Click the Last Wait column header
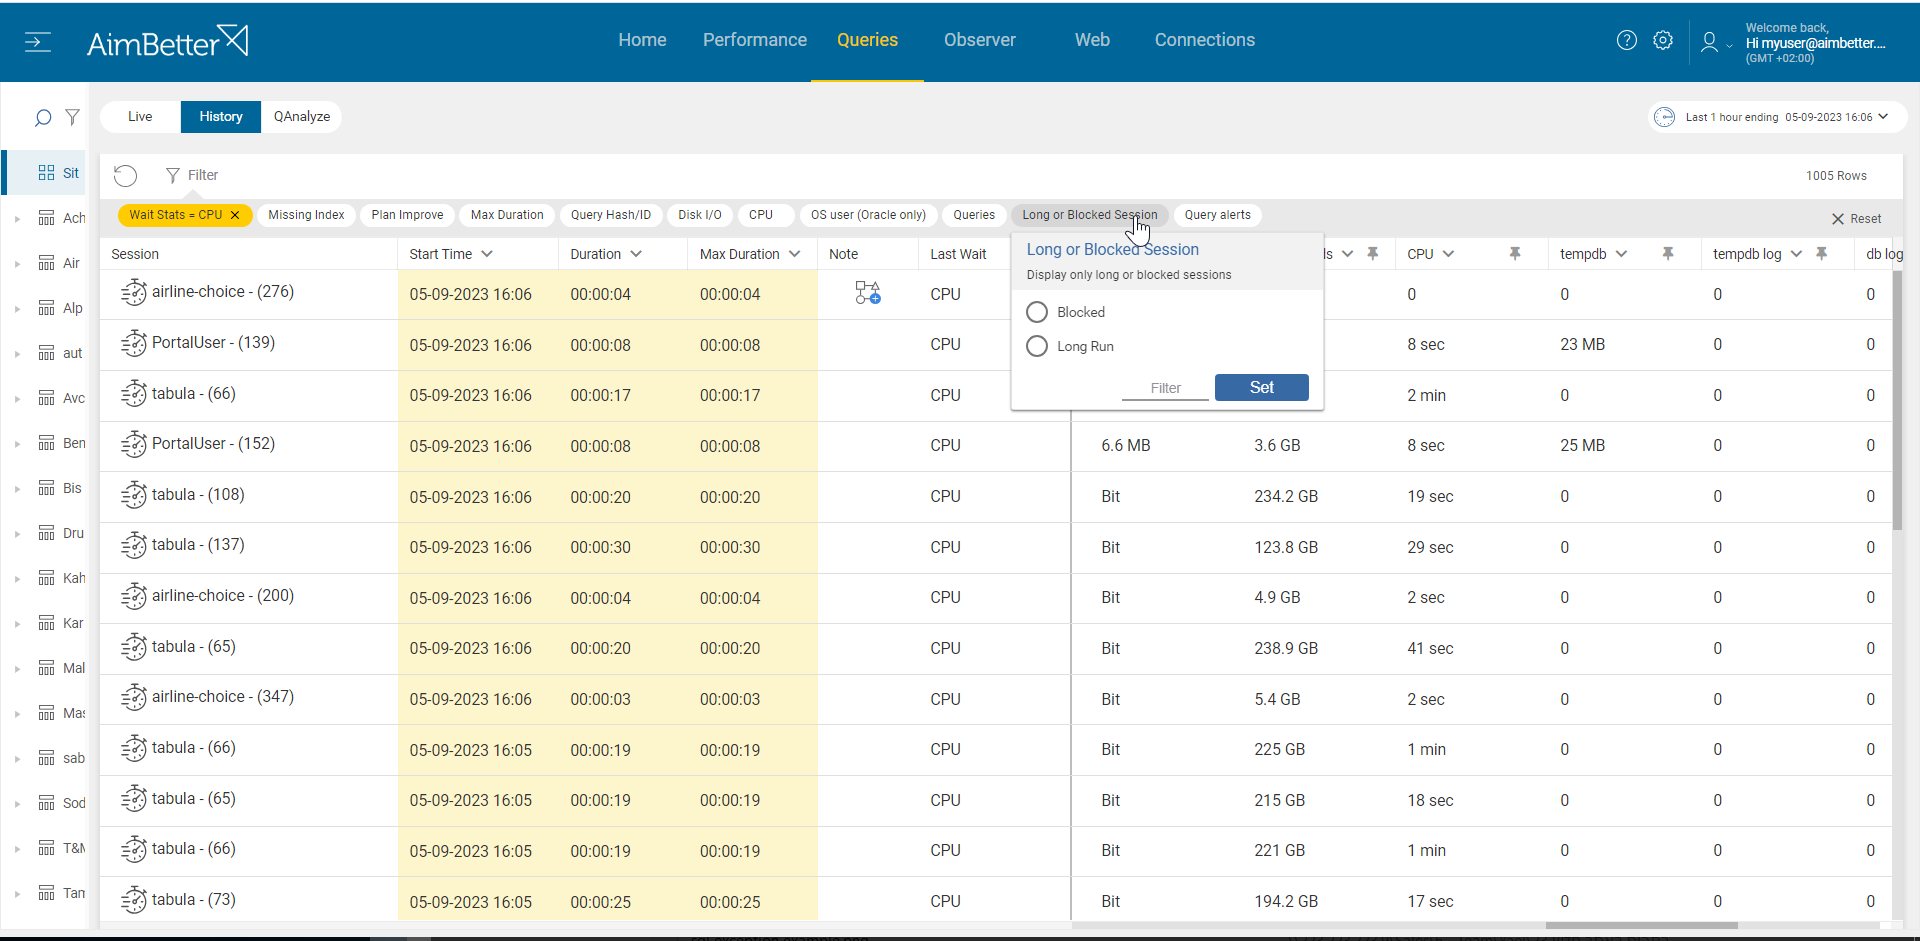Image resolution: width=1920 pixels, height=941 pixels. [958, 254]
